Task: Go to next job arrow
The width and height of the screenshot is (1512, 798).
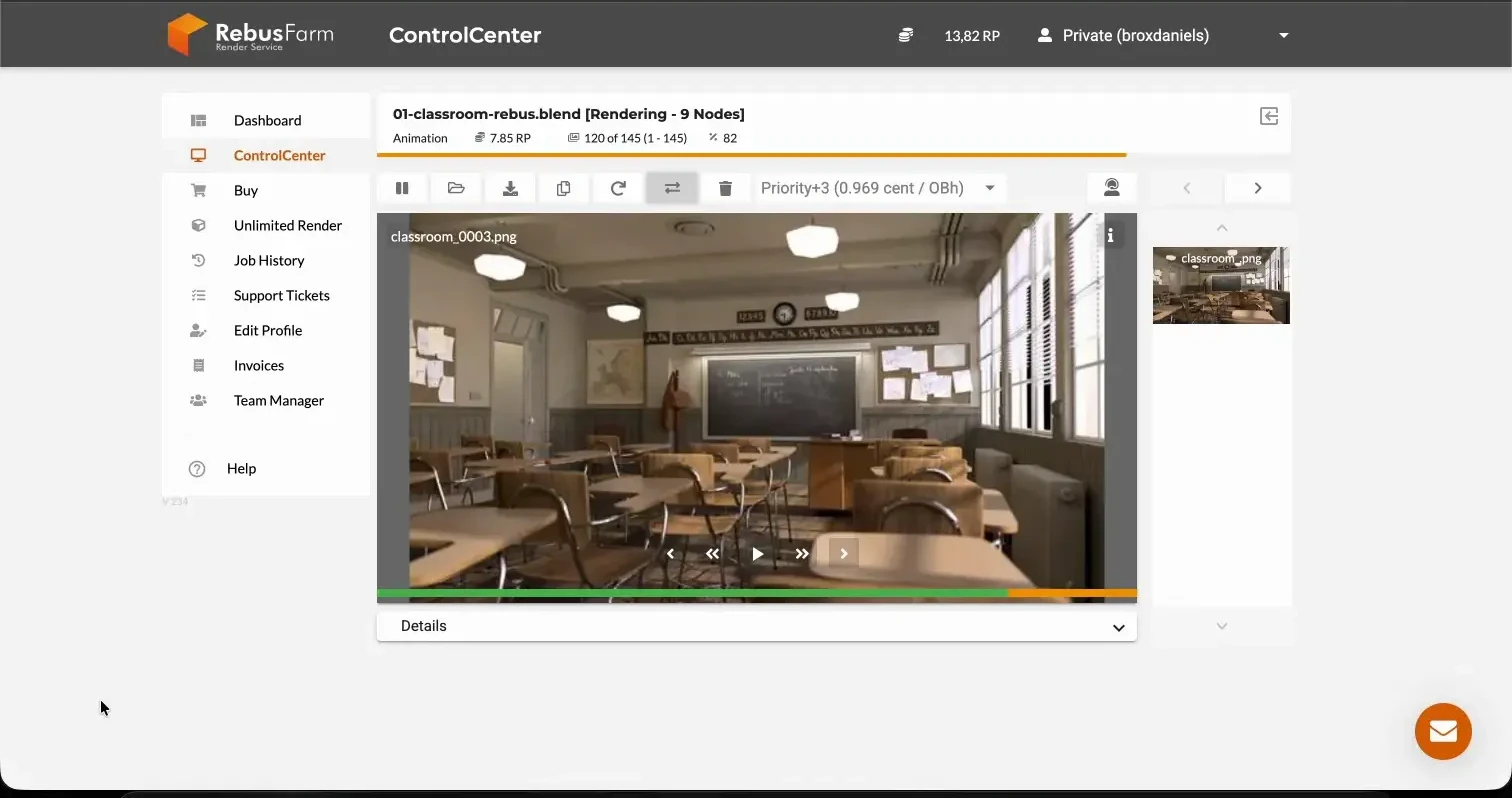Action: 1258,188
